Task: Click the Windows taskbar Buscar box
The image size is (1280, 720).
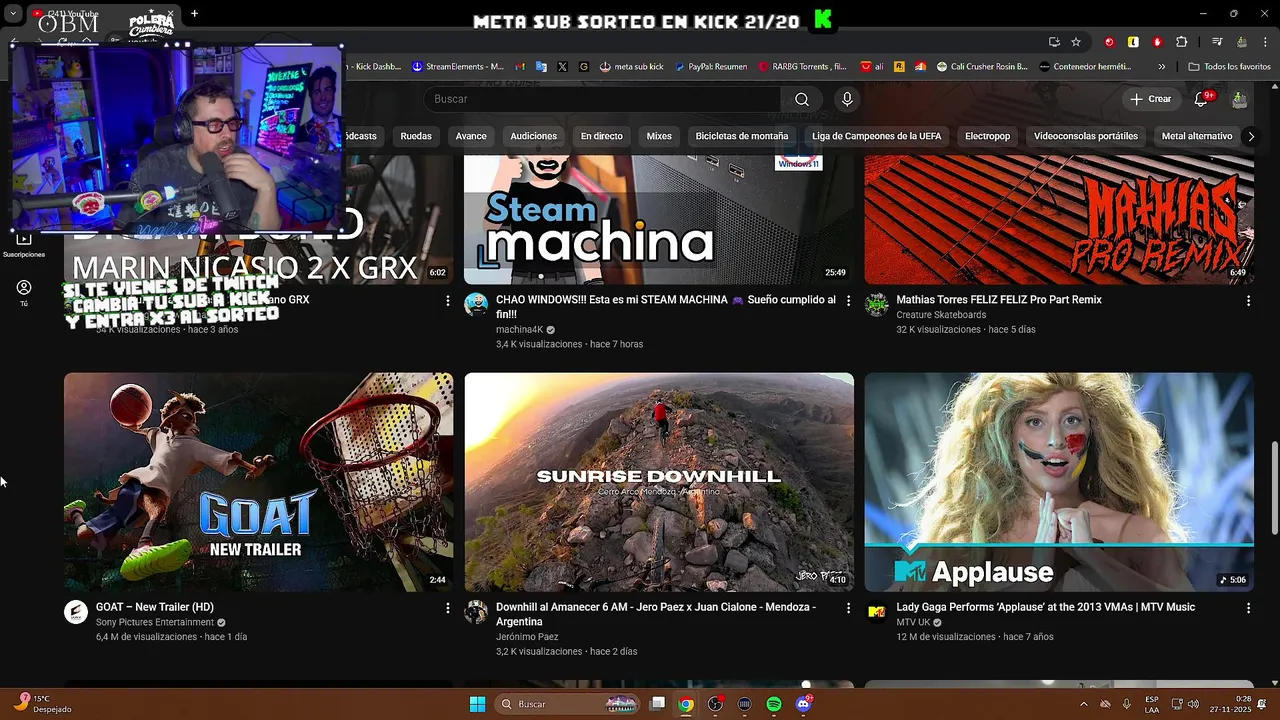Action: pos(568,704)
